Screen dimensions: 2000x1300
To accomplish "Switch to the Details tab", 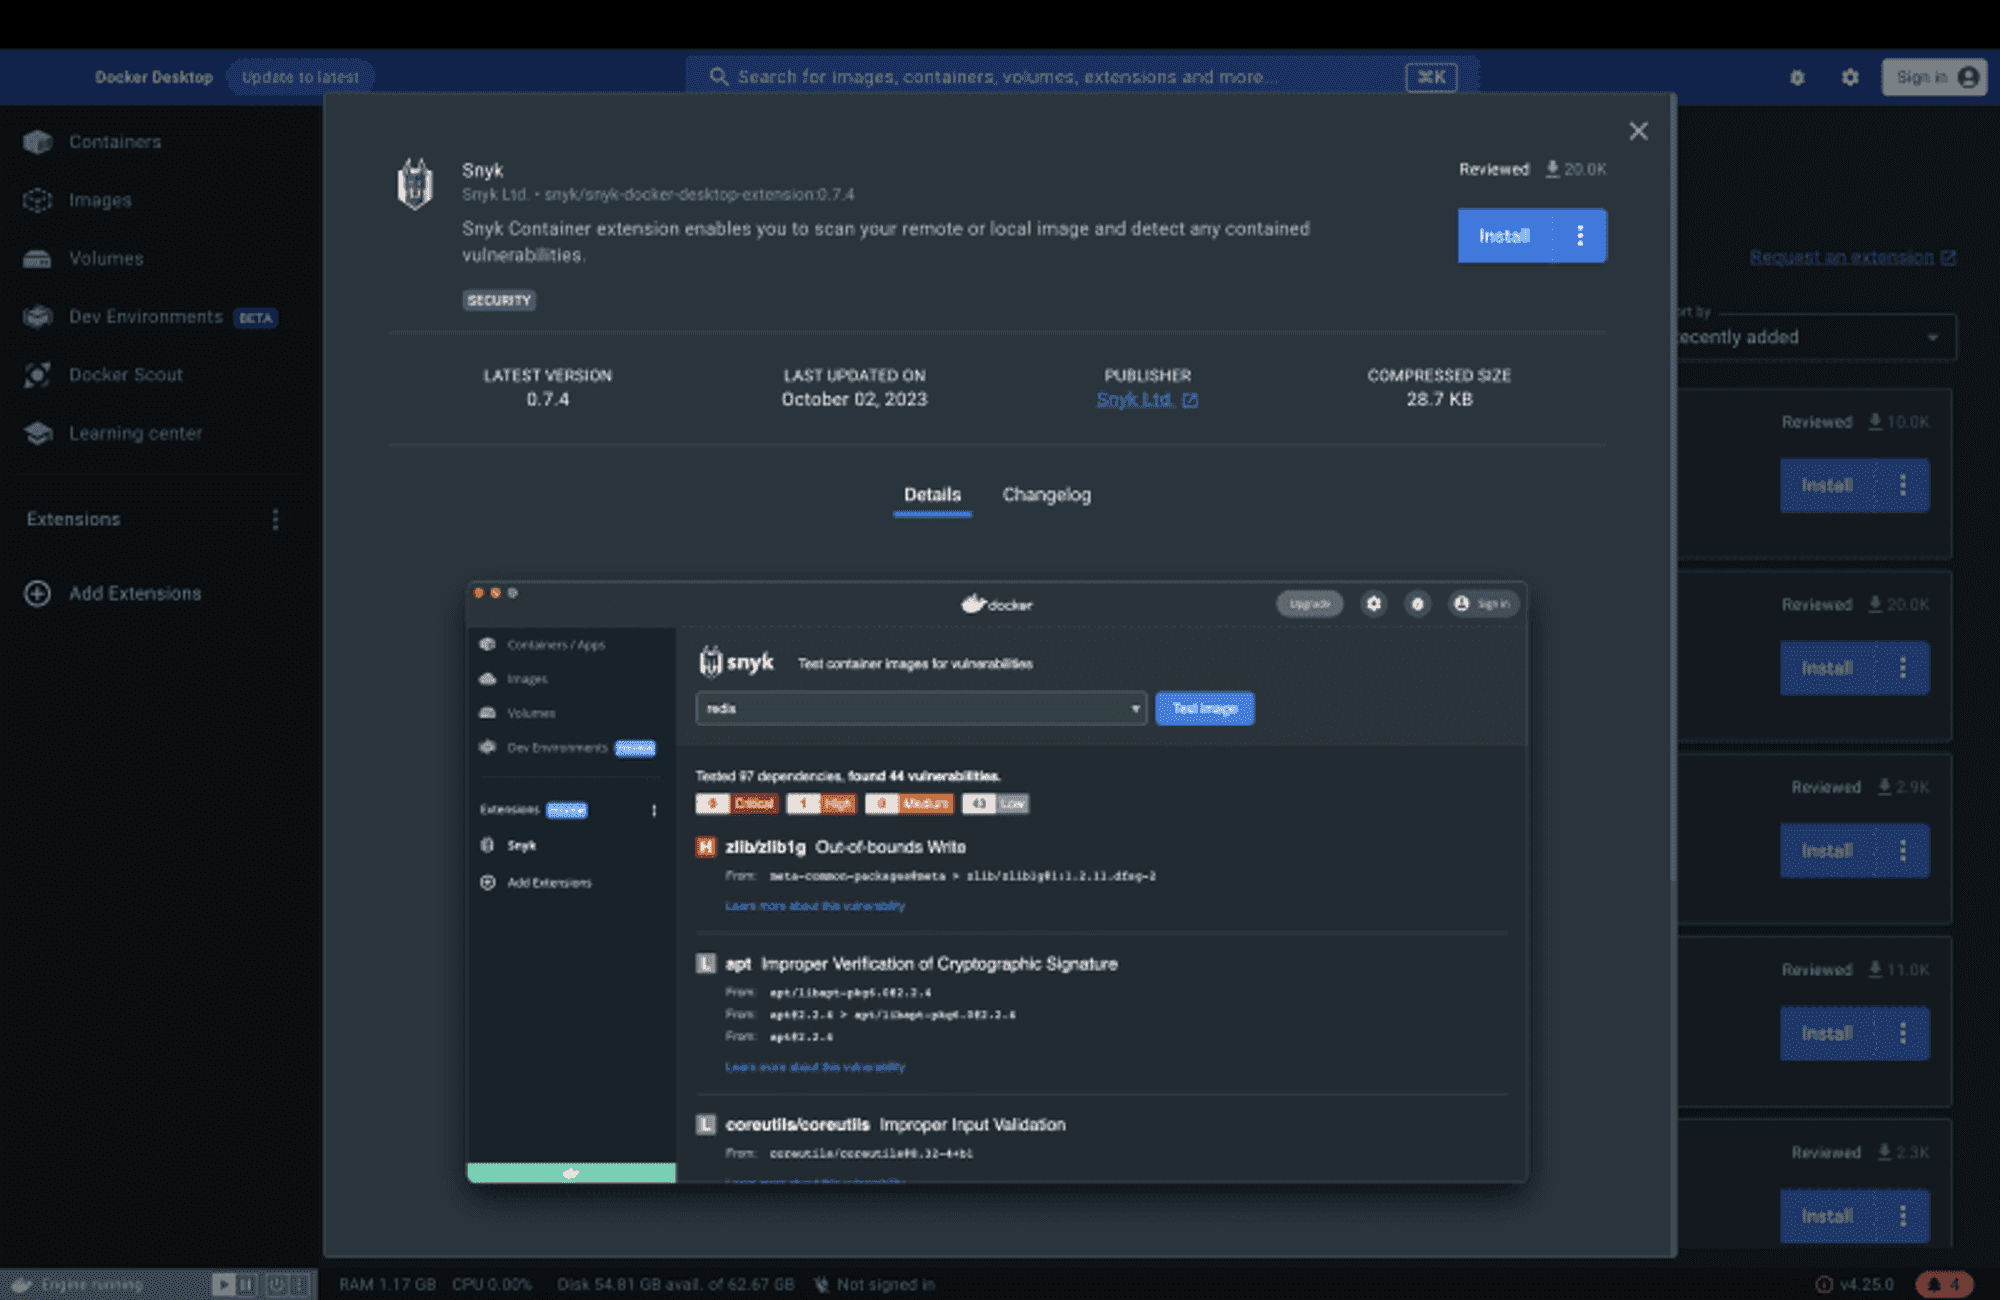I will click(932, 495).
